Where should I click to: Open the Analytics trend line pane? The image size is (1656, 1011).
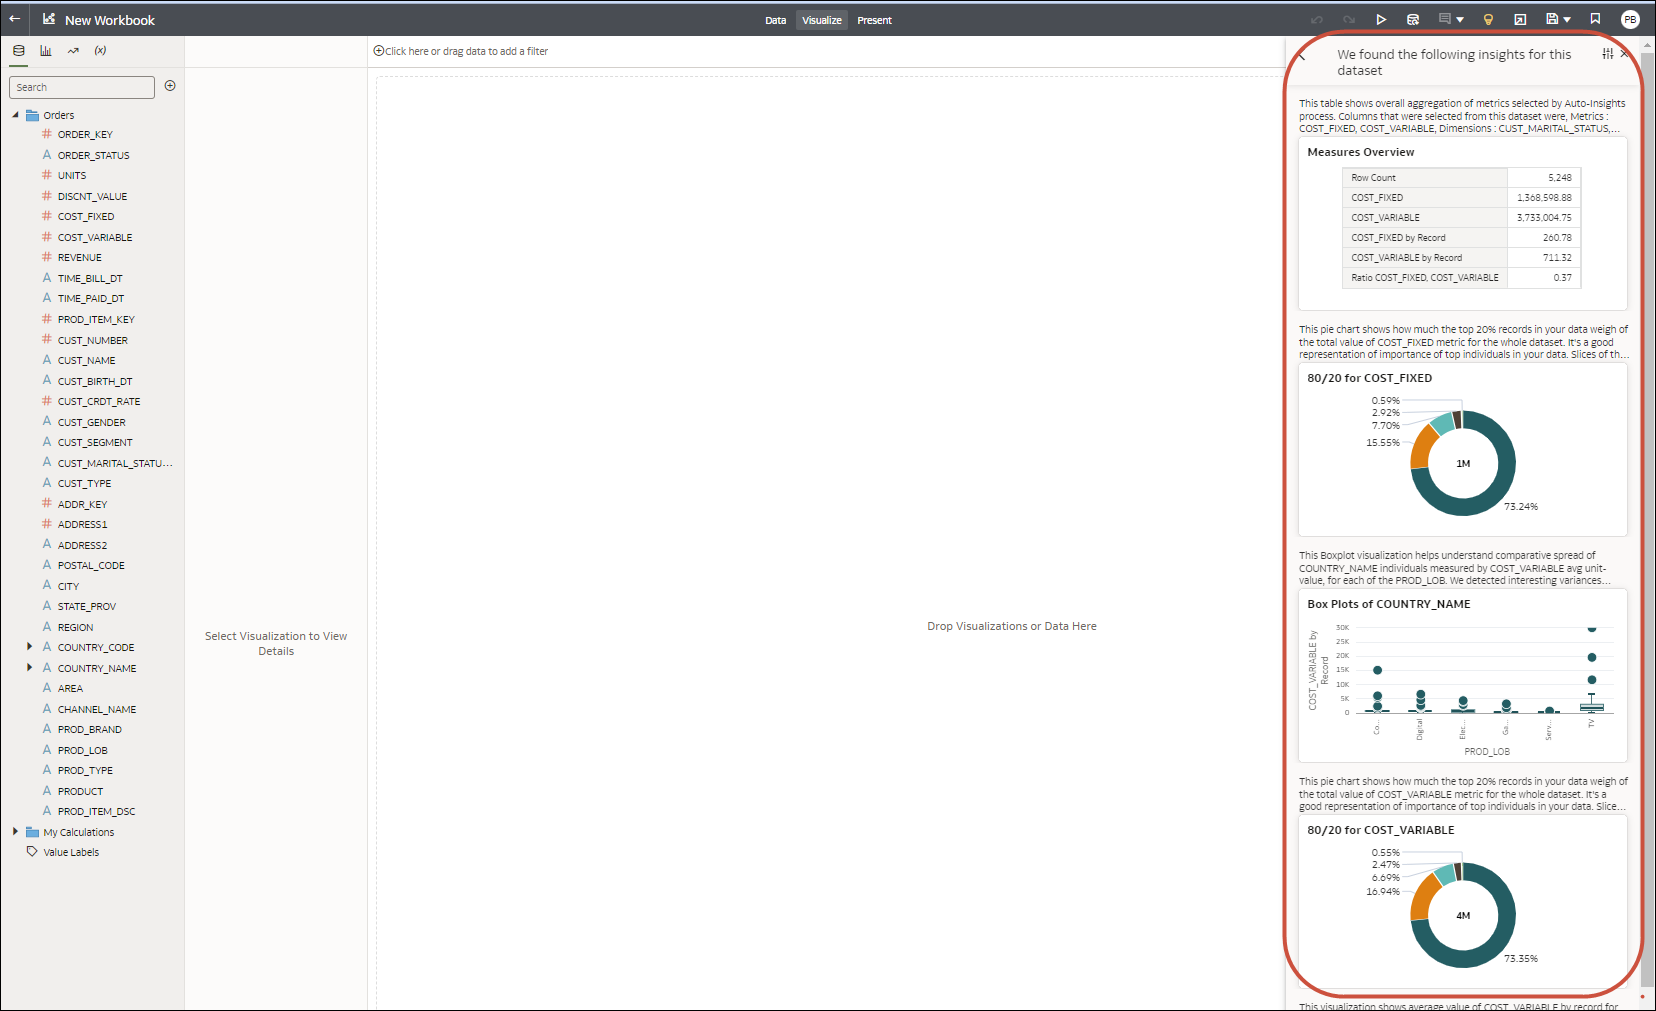[x=73, y=51]
